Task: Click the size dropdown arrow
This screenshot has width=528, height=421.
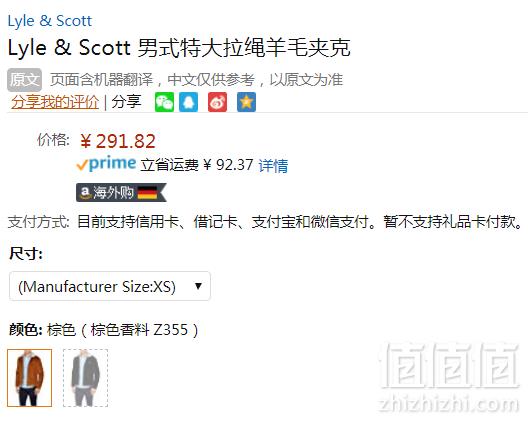Action: (198, 286)
